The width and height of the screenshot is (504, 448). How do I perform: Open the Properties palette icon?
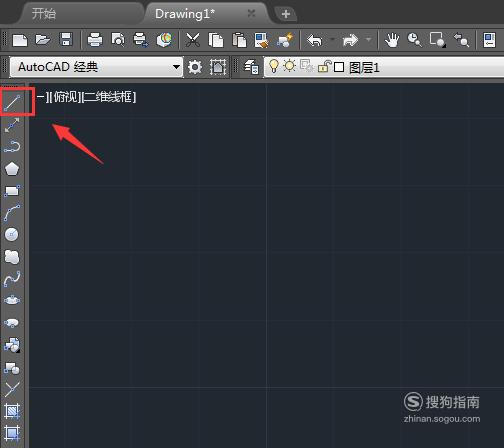[x=489, y=40]
